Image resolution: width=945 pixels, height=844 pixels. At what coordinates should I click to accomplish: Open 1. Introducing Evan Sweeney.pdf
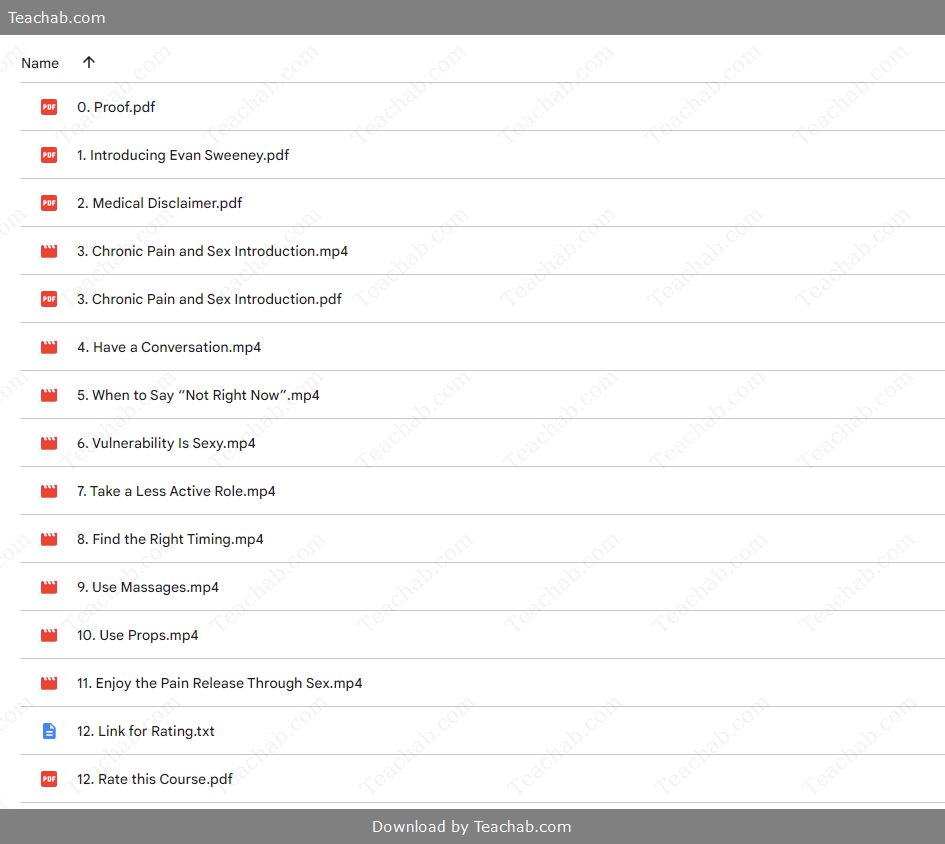coord(183,155)
